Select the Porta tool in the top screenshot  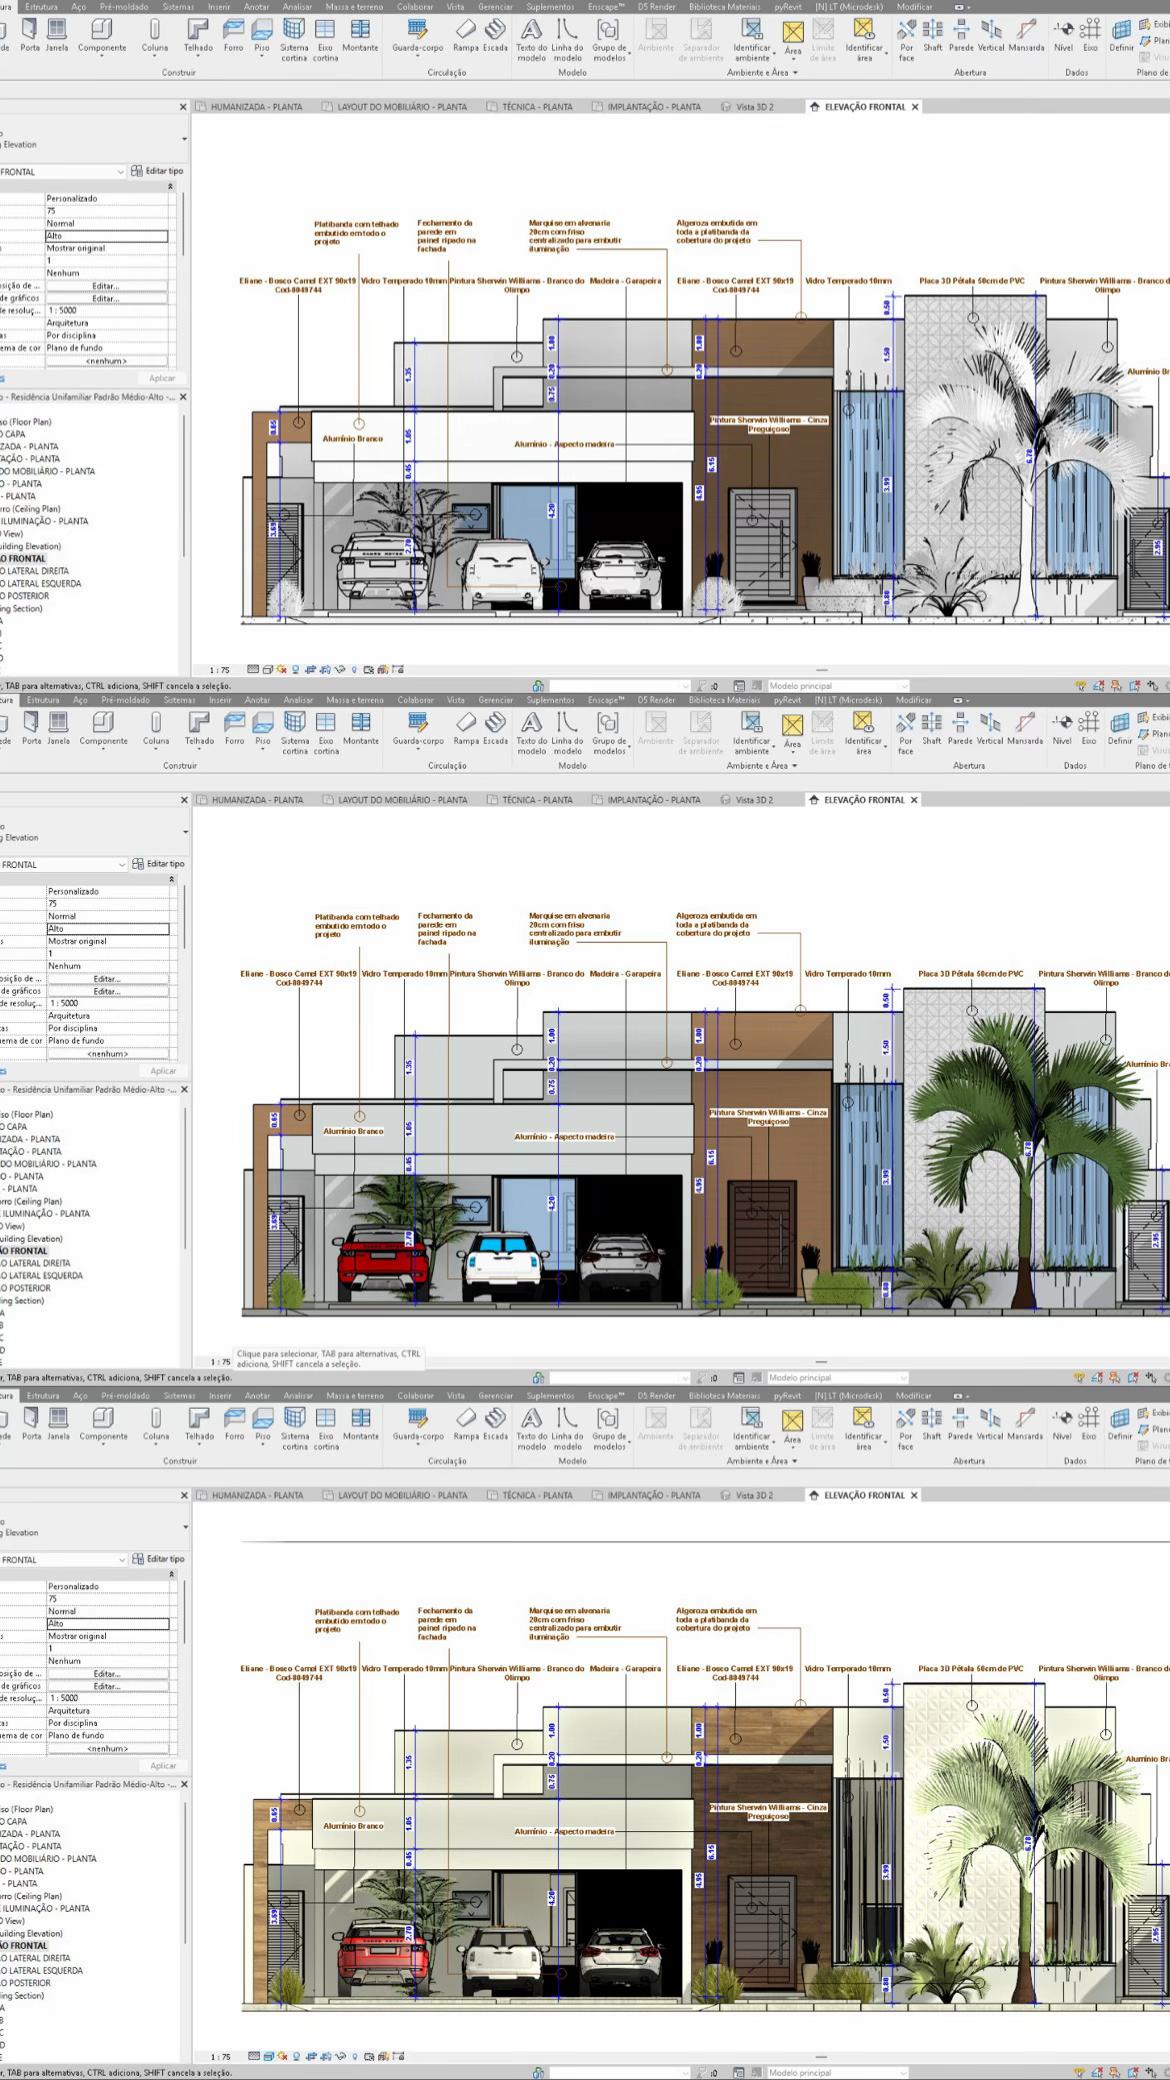coord(31,35)
